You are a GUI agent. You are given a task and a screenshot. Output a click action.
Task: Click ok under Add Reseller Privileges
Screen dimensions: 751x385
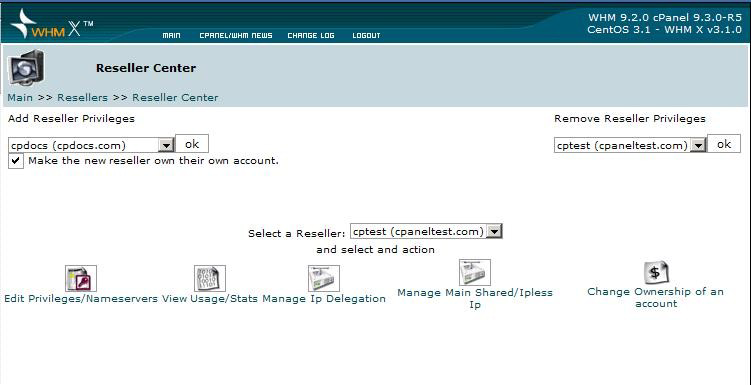[192, 144]
